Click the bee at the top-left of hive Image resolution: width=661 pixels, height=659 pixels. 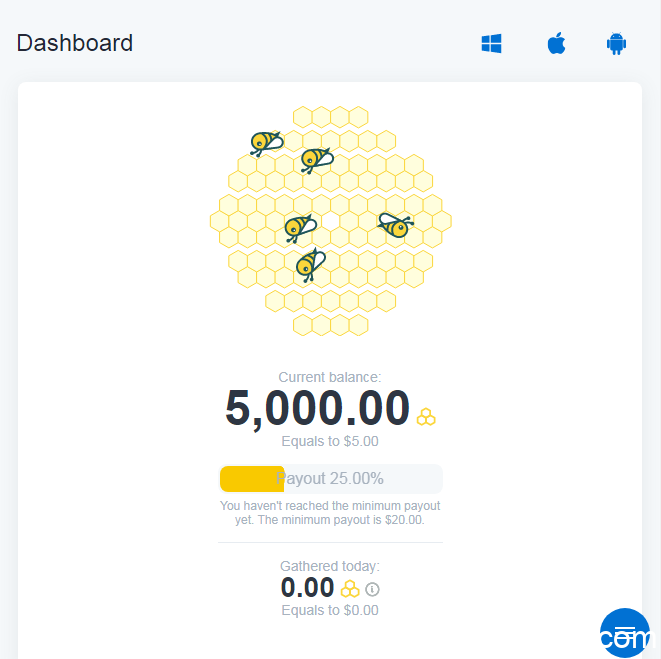pyautogui.click(x=266, y=143)
